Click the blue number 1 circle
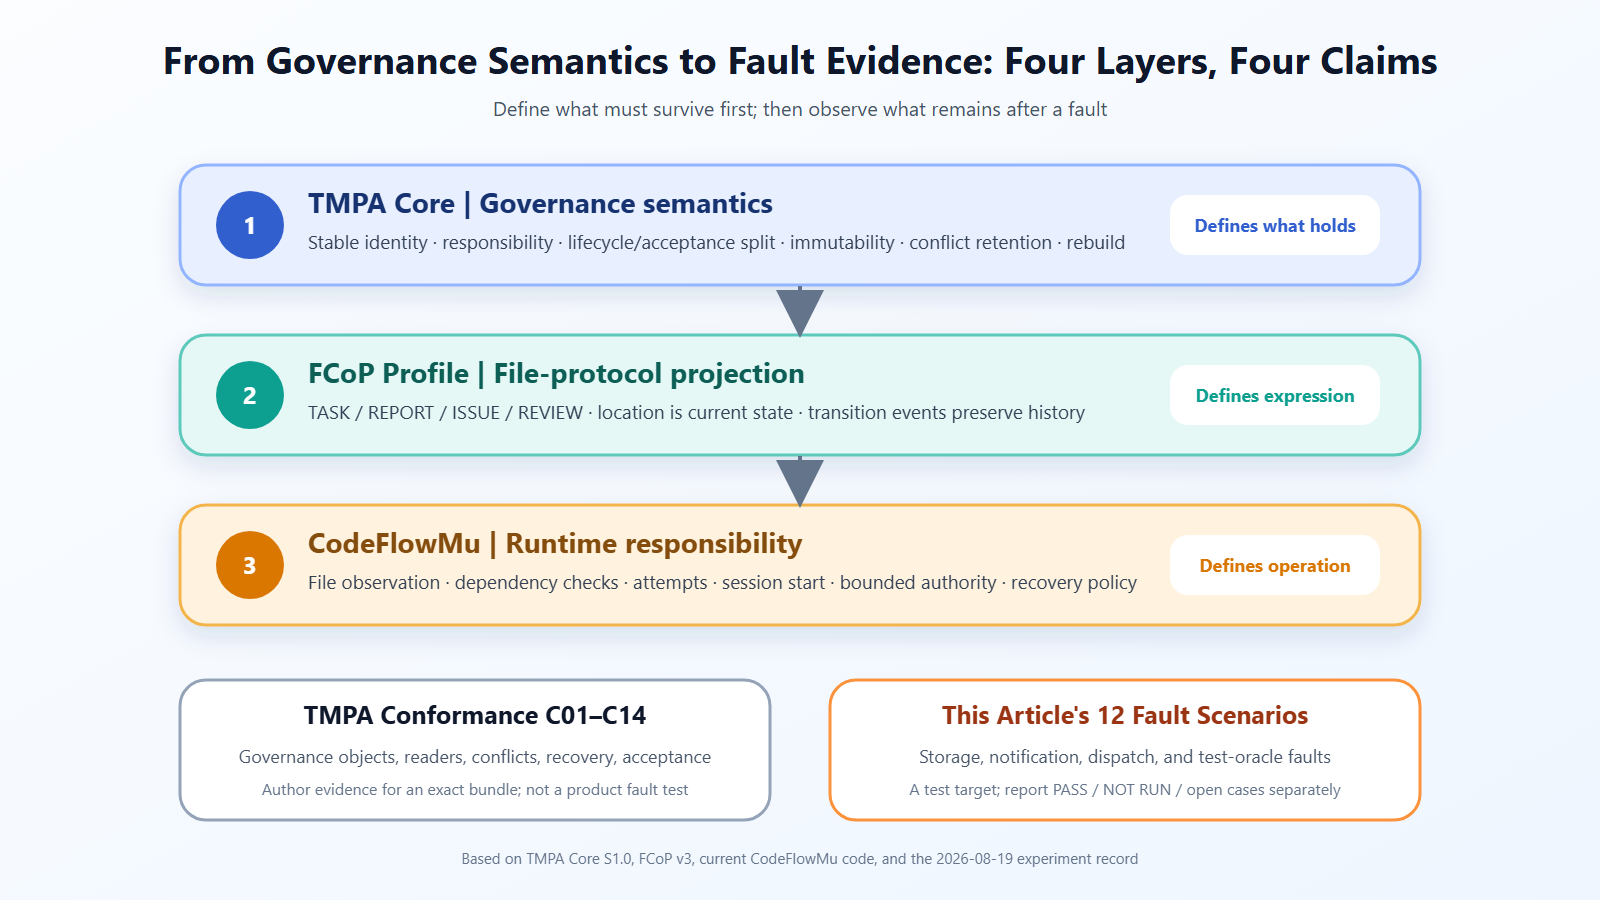This screenshot has width=1600, height=900. pos(250,225)
